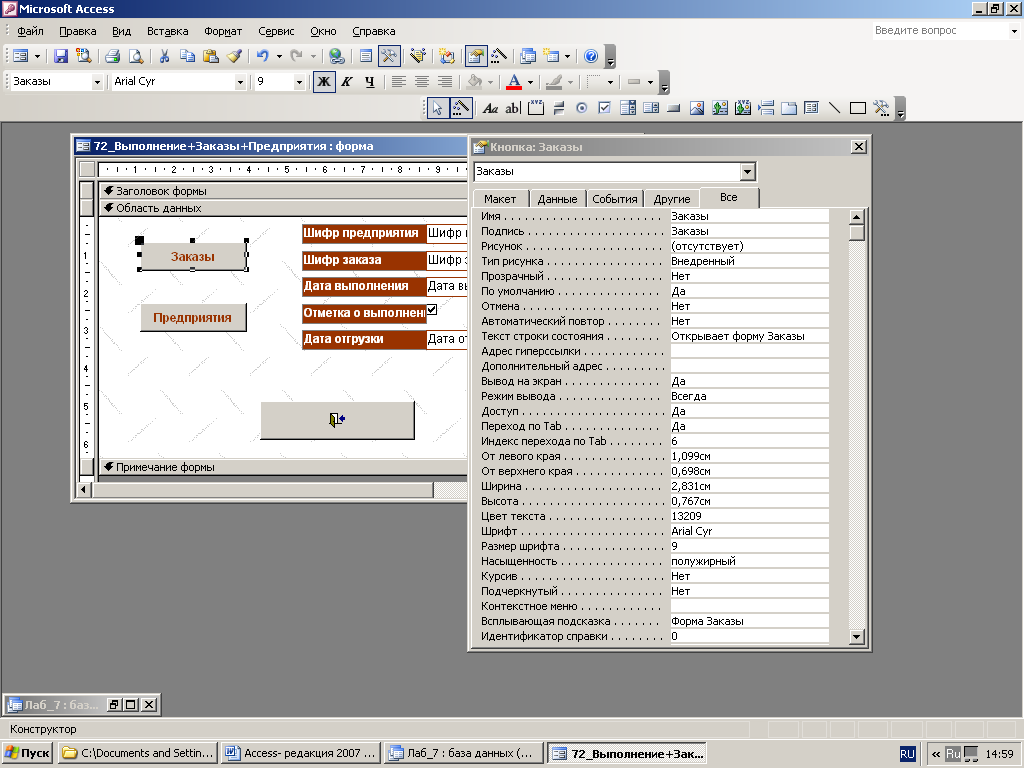This screenshot has width=1024, height=768.
Task: Toggle Underline (Ч) formatting
Action: [x=370, y=82]
